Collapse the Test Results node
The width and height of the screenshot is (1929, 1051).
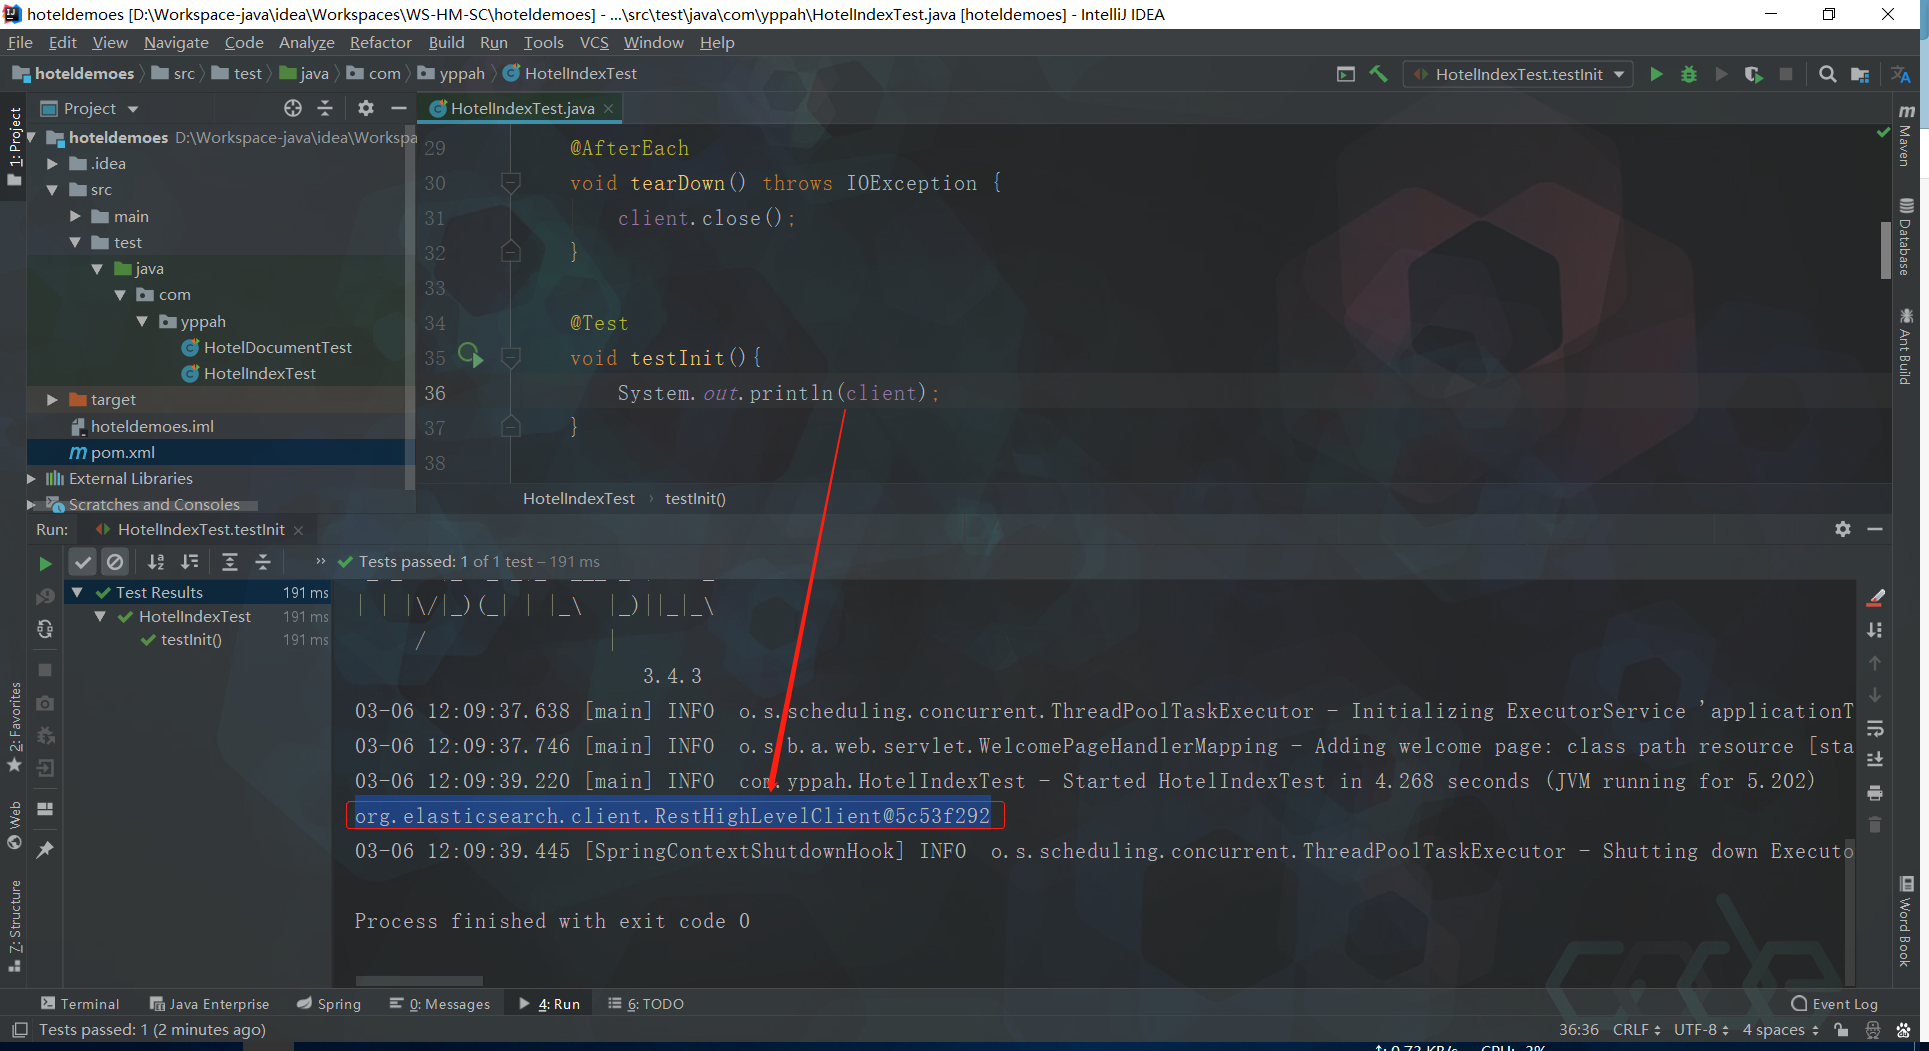tap(77, 592)
